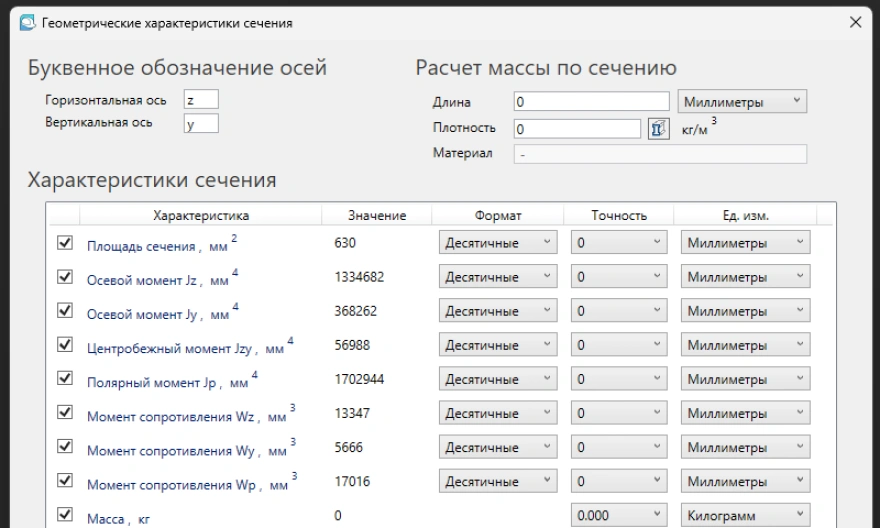This screenshot has height=528, width=880.
Task: Open format dropdown for Площадь сечения
Action: pos(498,243)
